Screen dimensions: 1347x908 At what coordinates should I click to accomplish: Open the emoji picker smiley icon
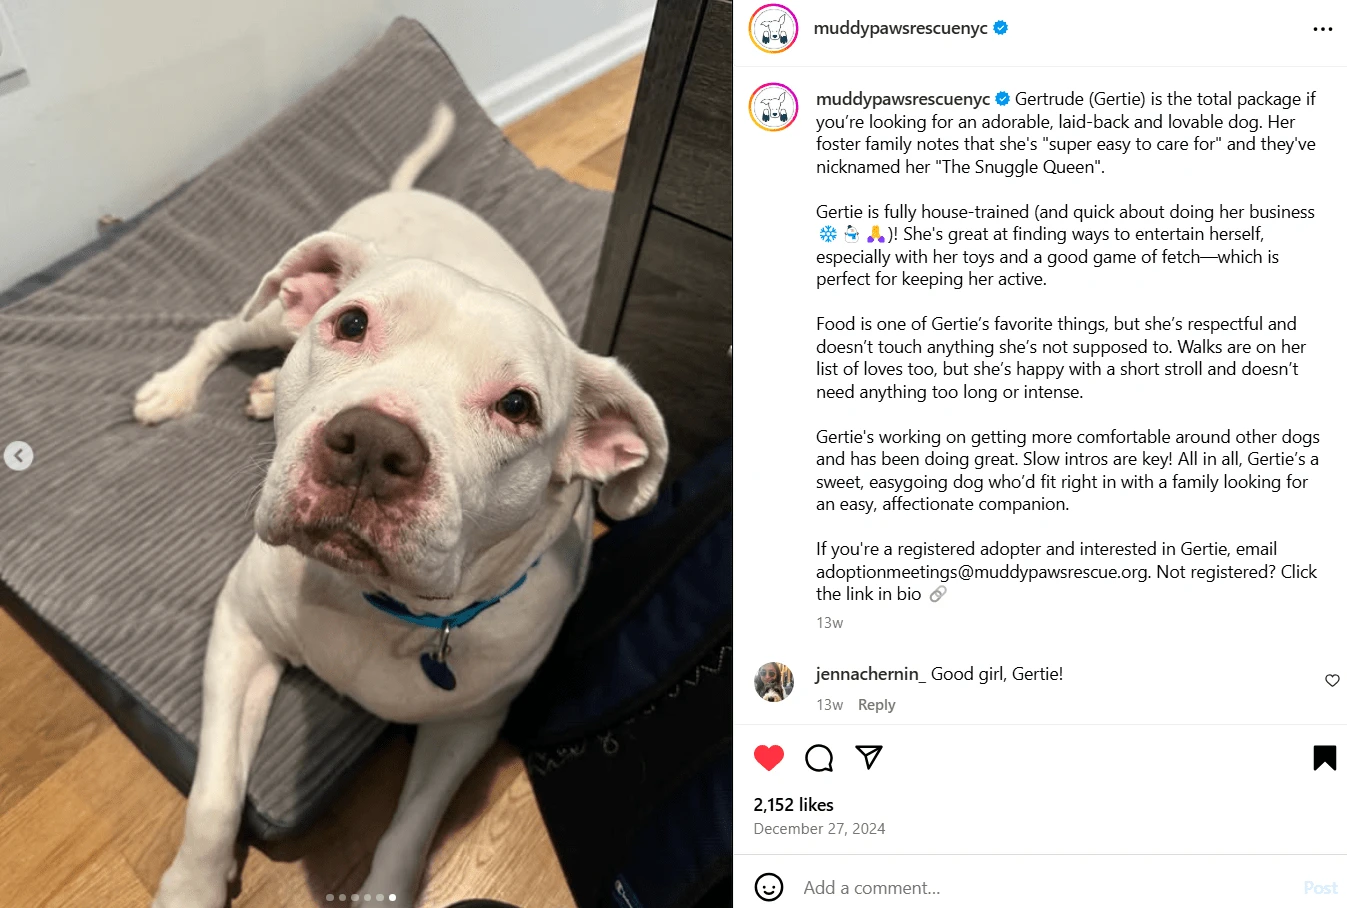[x=768, y=887]
